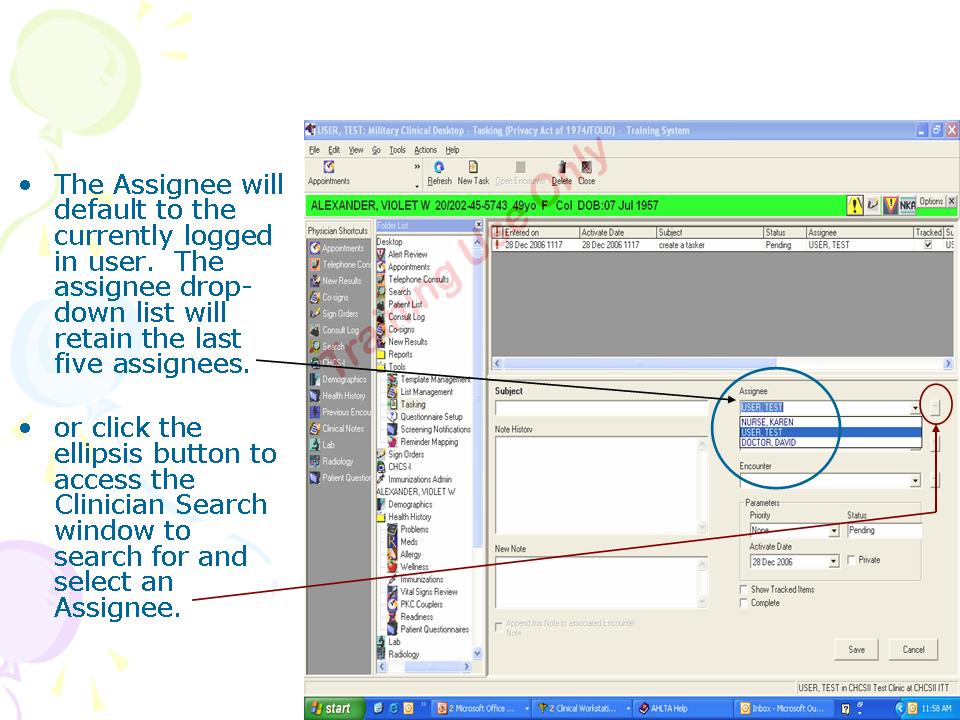Click into the Subject input field
960x720 pixels.
pyautogui.click(x=601, y=408)
